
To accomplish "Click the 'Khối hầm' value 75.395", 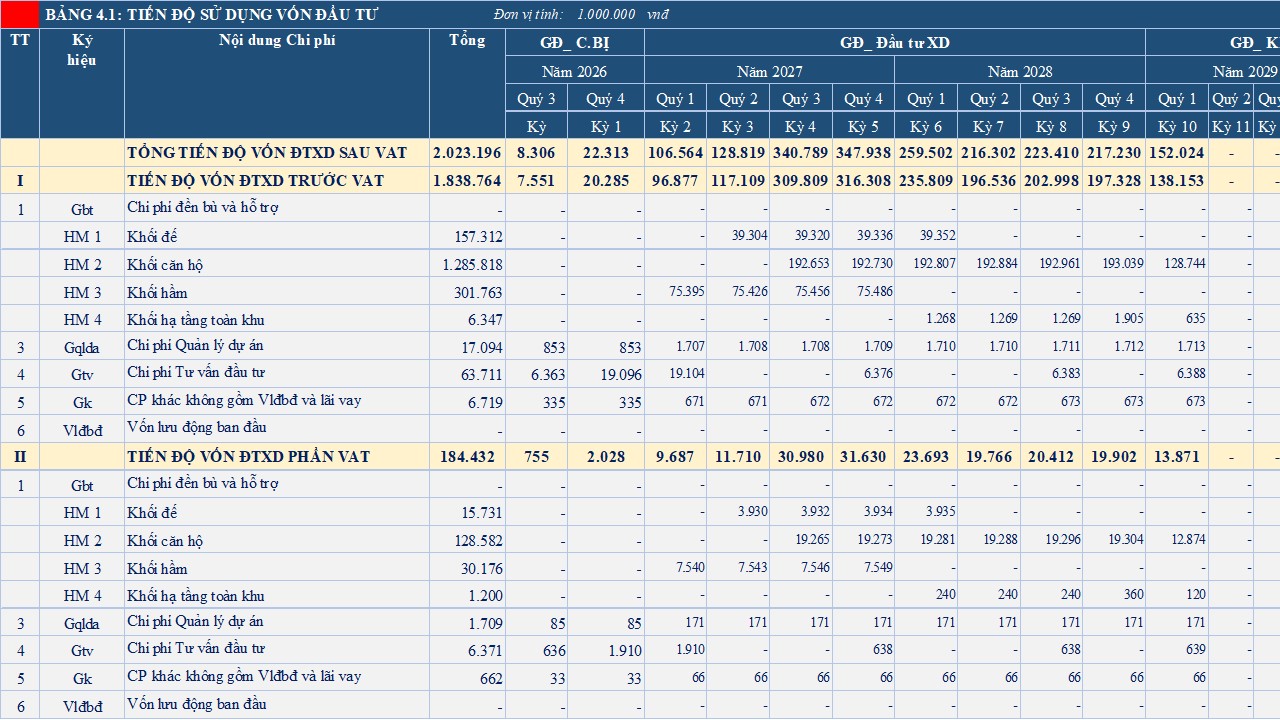I will [676, 292].
